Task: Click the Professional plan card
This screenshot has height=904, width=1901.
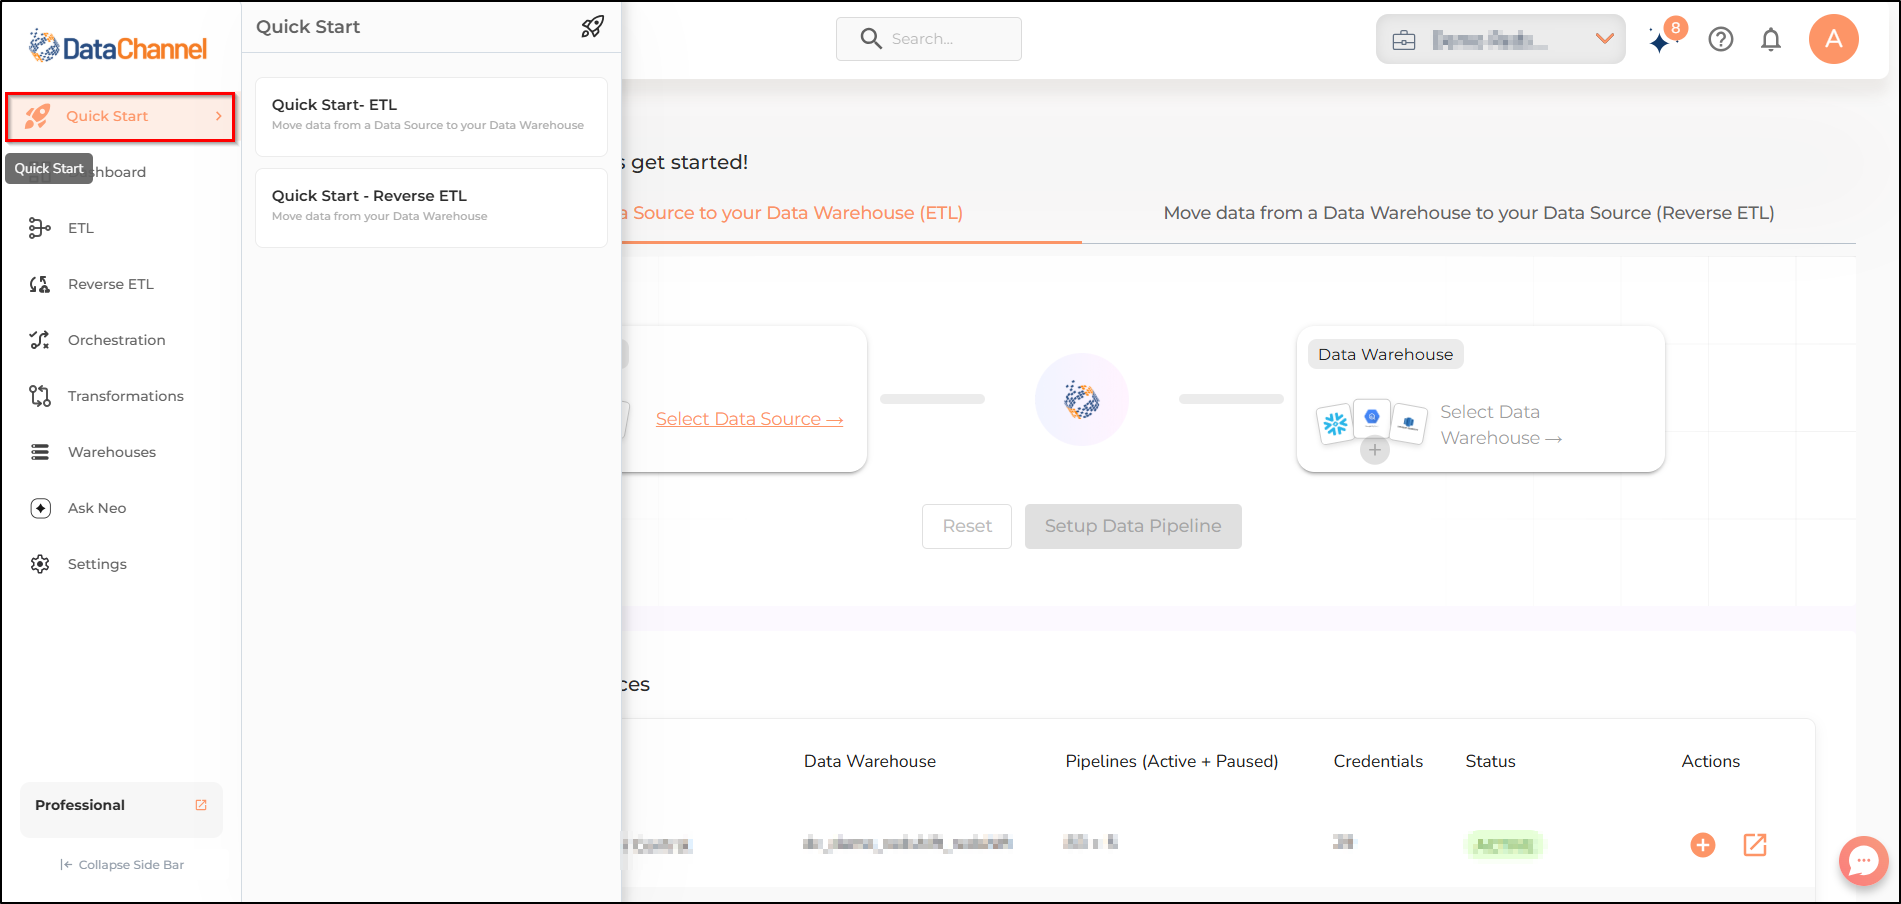Action: 121,809
